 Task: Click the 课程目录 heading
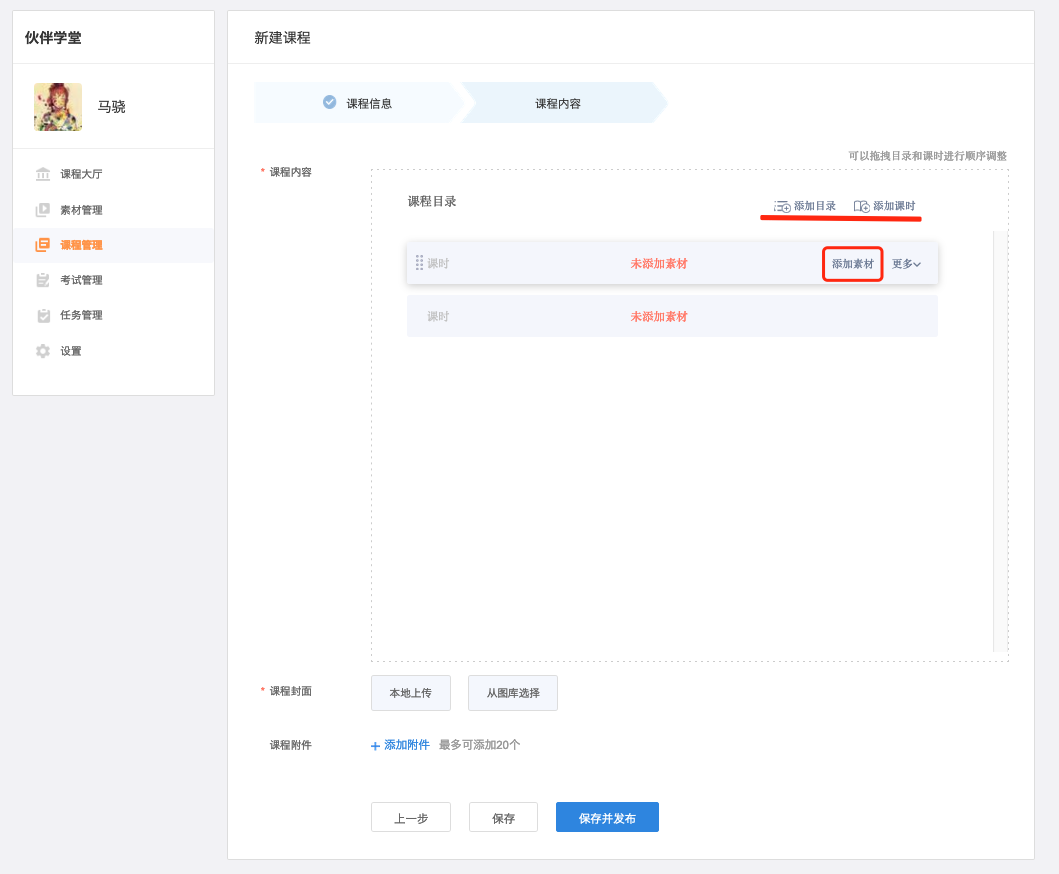pyautogui.click(x=432, y=201)
